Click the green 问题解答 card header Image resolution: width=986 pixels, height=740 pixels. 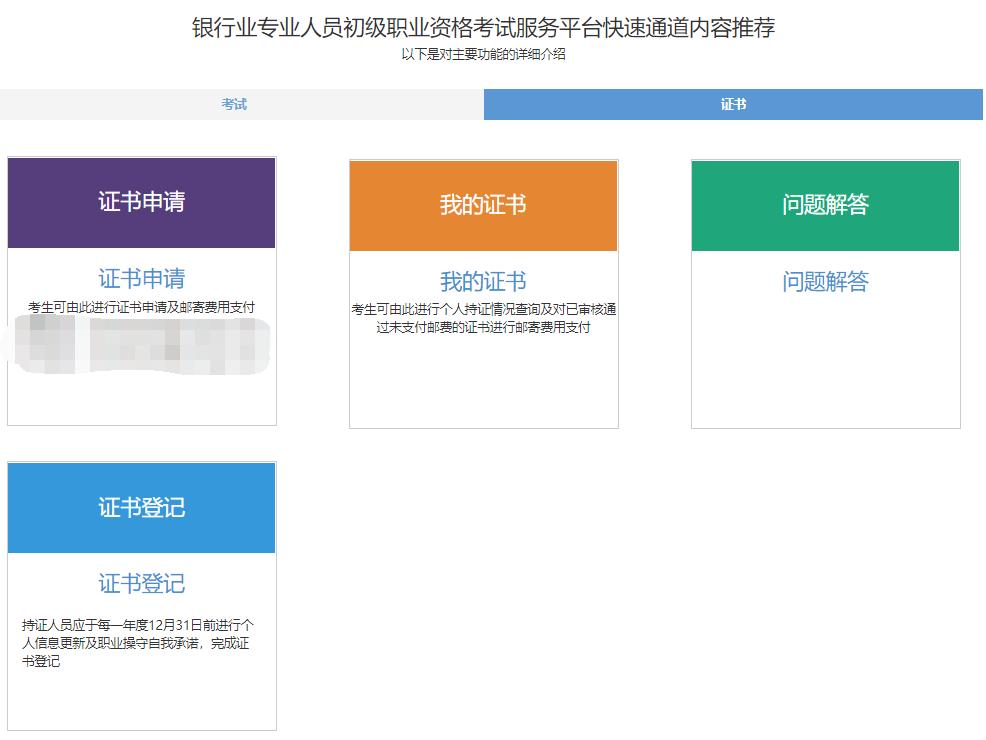(825, 204)
